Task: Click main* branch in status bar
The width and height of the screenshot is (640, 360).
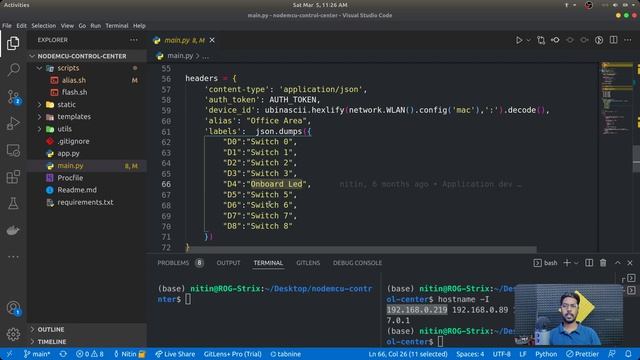Action: click(37, 354)
